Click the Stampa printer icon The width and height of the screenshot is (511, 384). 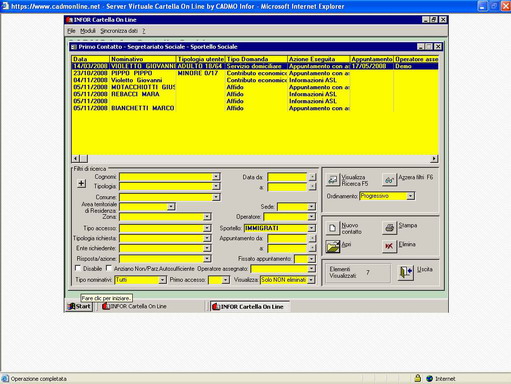pyautogui.click(x=389, y=228)
